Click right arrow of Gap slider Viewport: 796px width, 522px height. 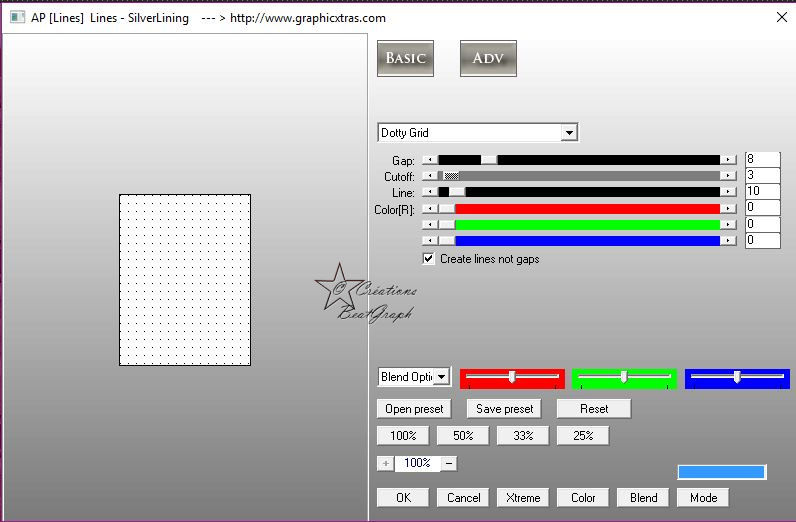click(728, 160)
